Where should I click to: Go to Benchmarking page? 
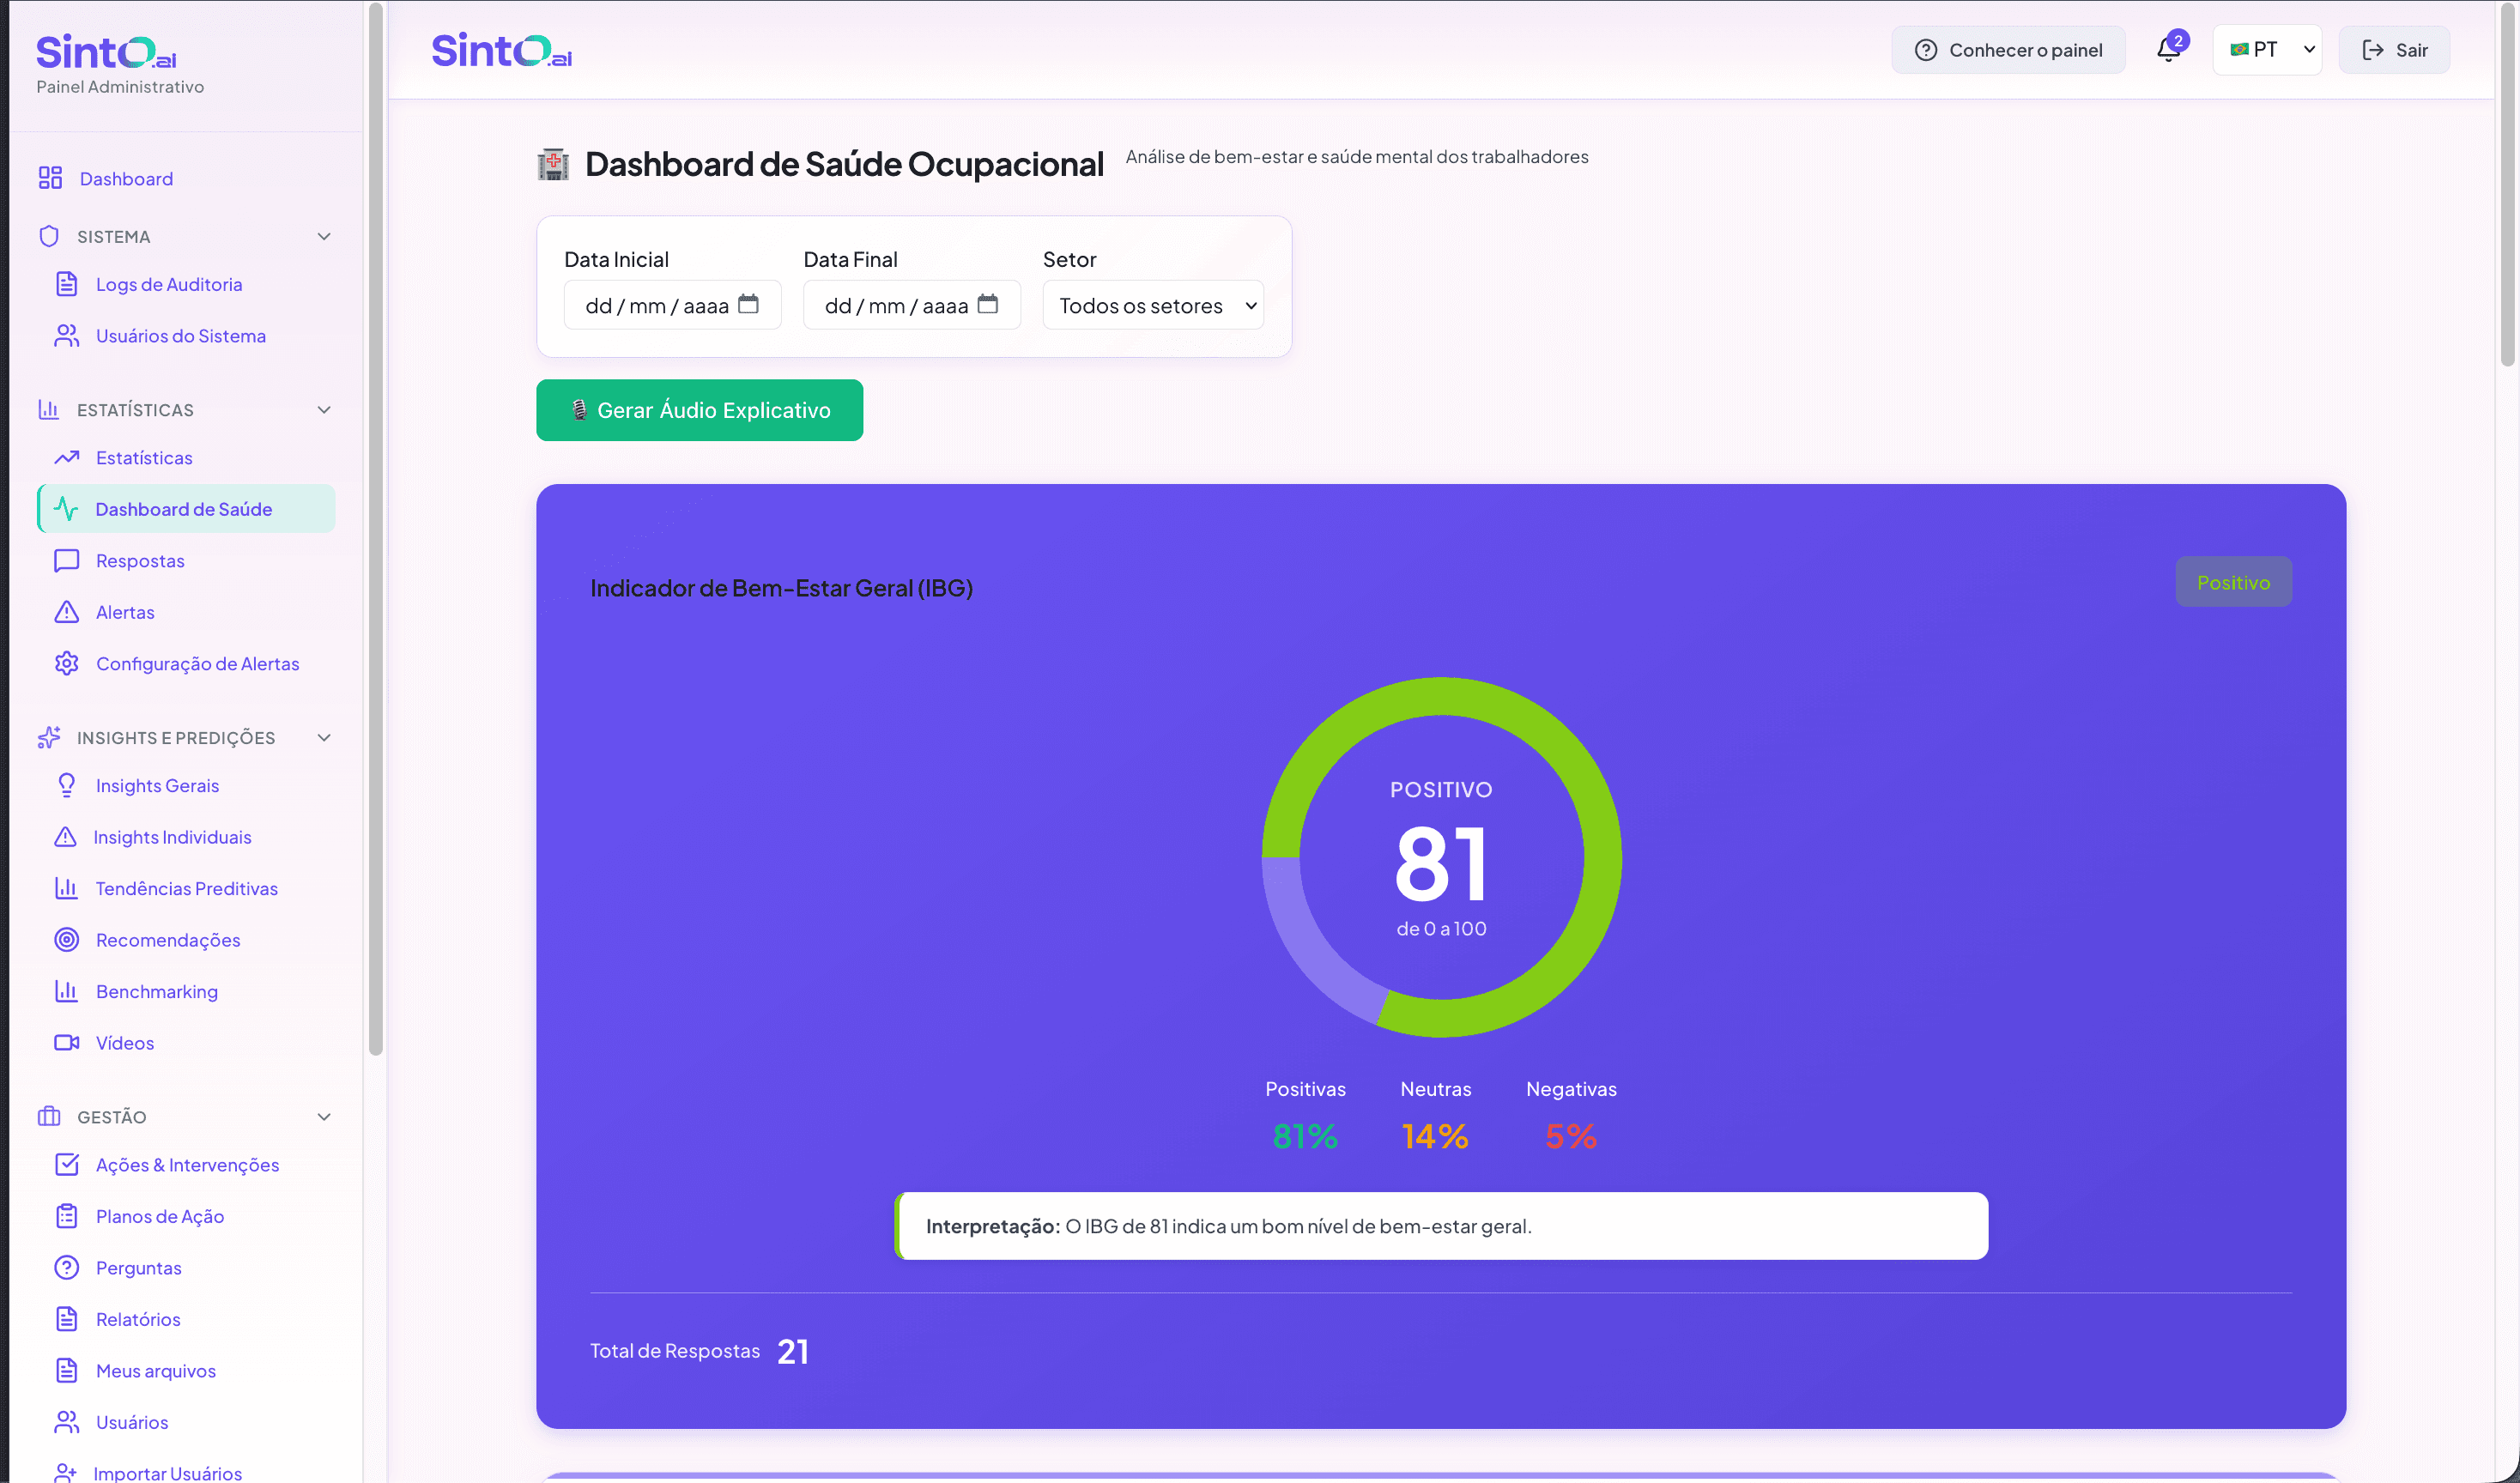tap(156, 991)
